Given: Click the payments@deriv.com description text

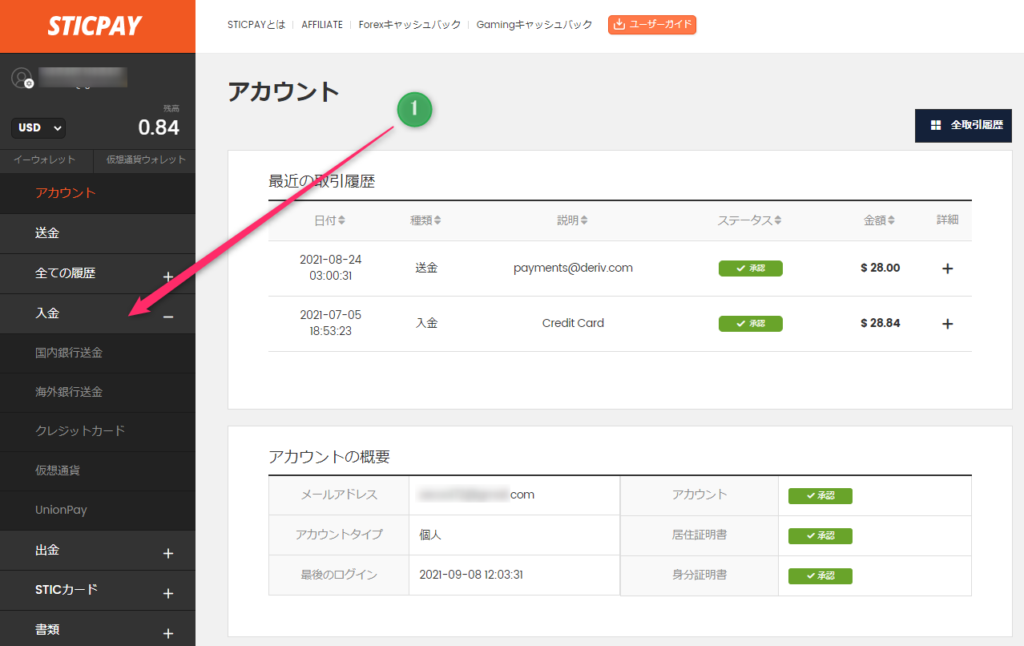Looking at the screenshot, I should point(573,268).
